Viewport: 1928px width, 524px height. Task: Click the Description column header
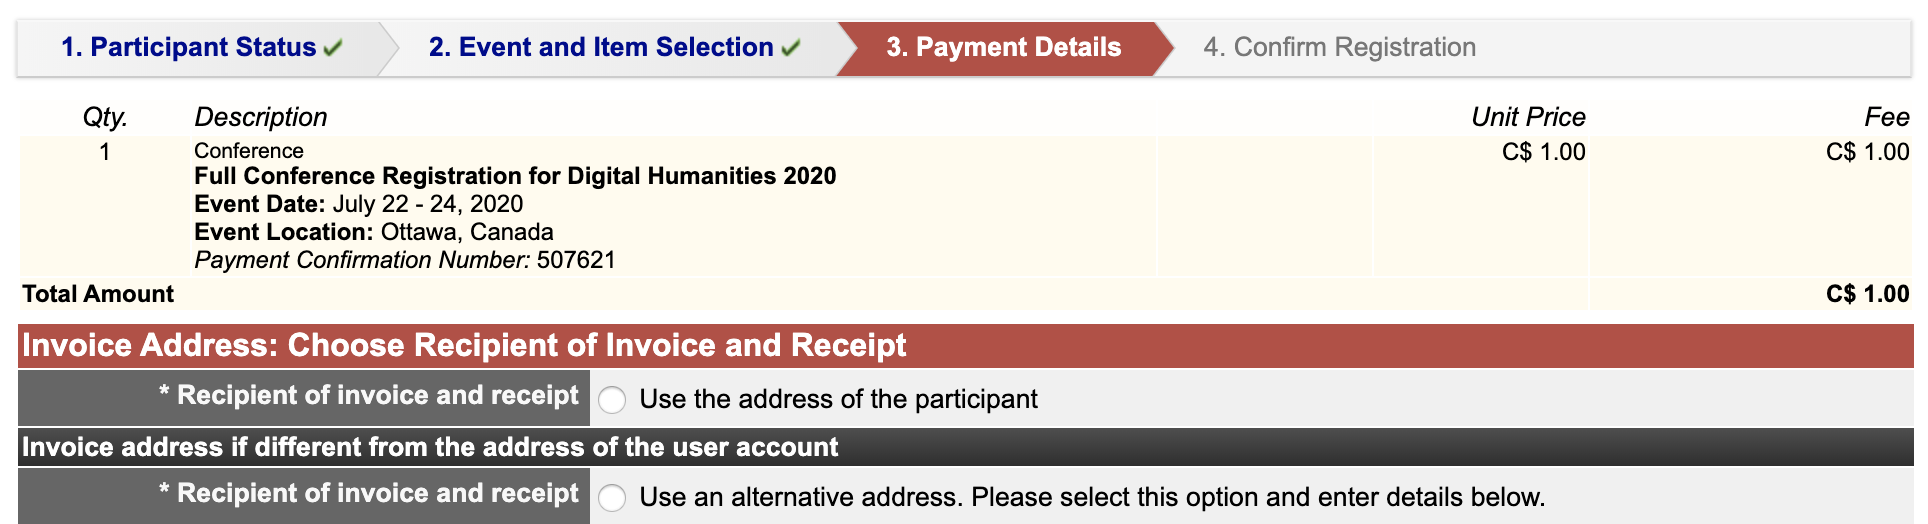(x=261, y=117)
